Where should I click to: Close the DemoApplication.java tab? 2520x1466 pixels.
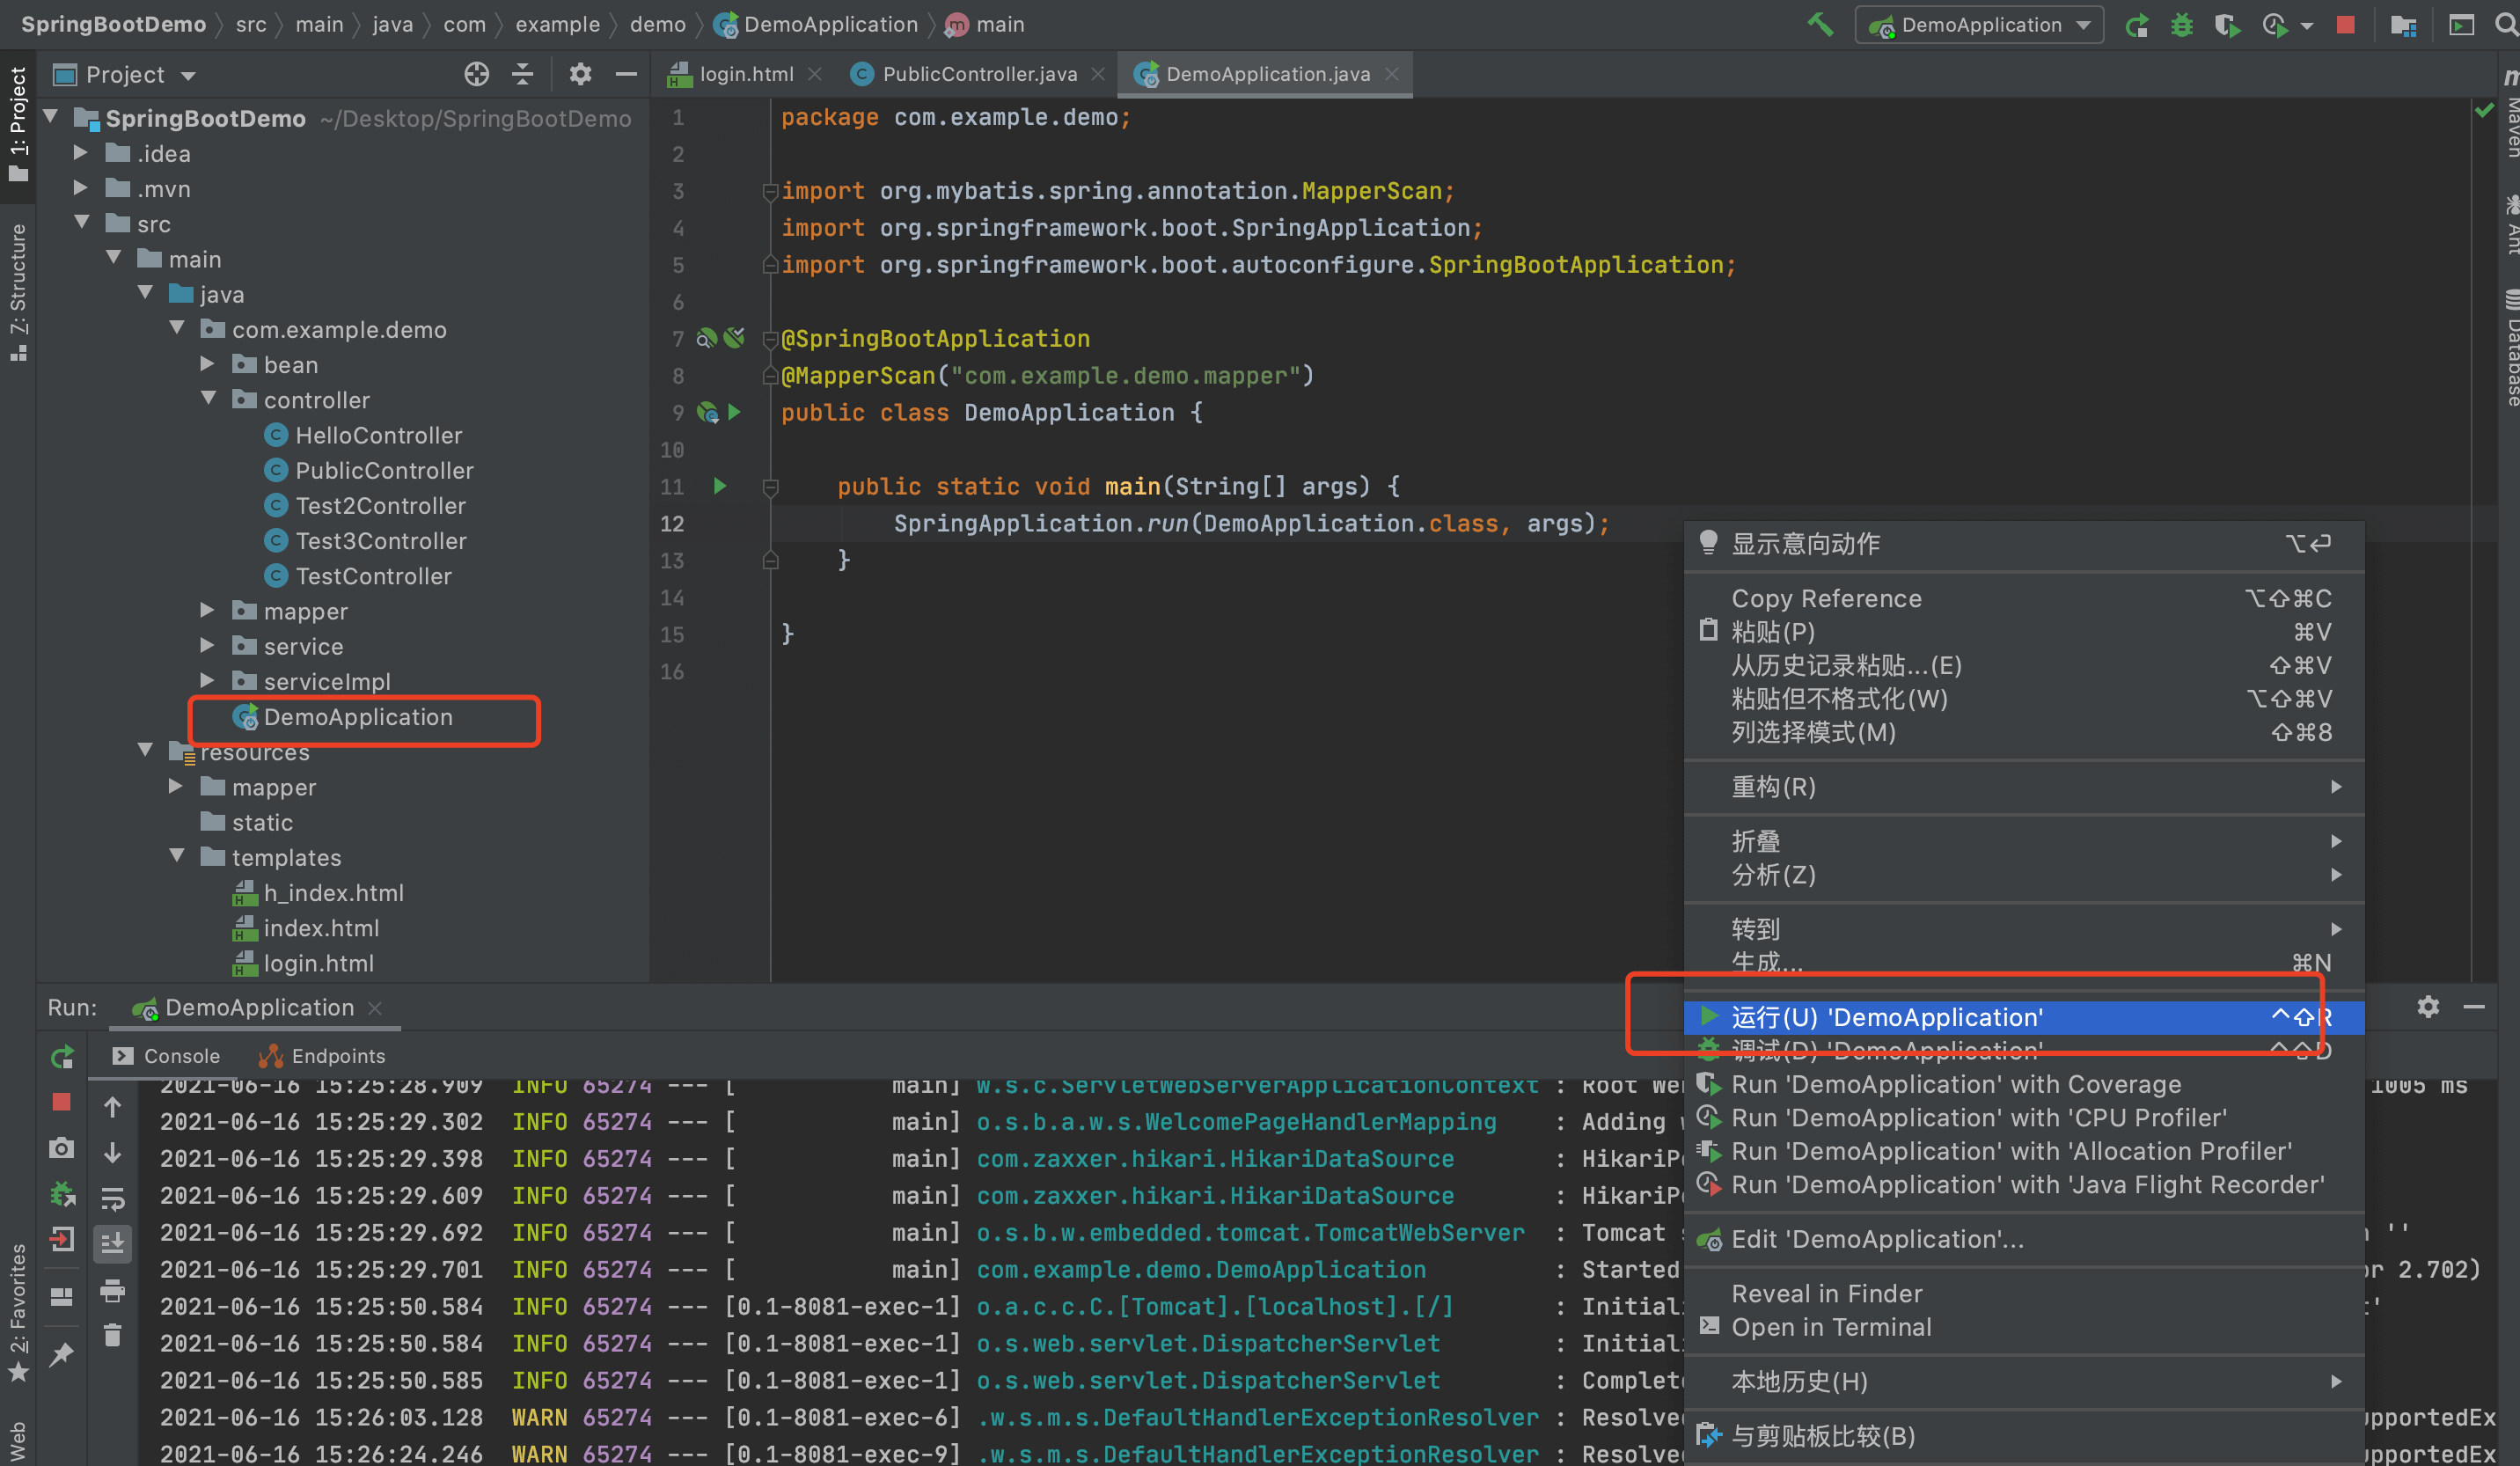(1392, 74)
